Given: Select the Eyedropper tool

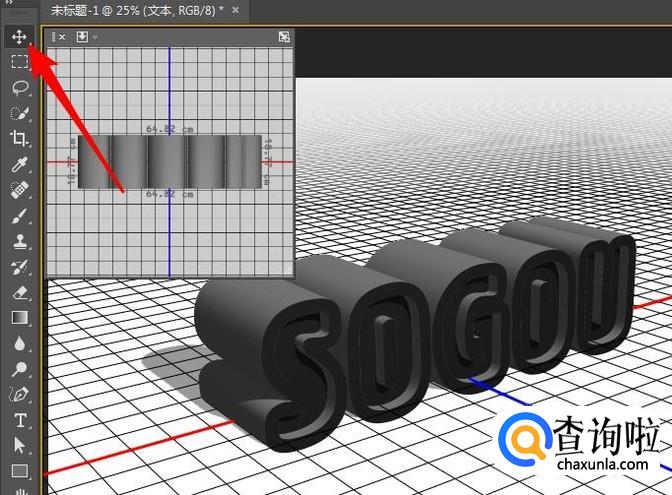Looking at the screenshot, I should click(20, 164).
